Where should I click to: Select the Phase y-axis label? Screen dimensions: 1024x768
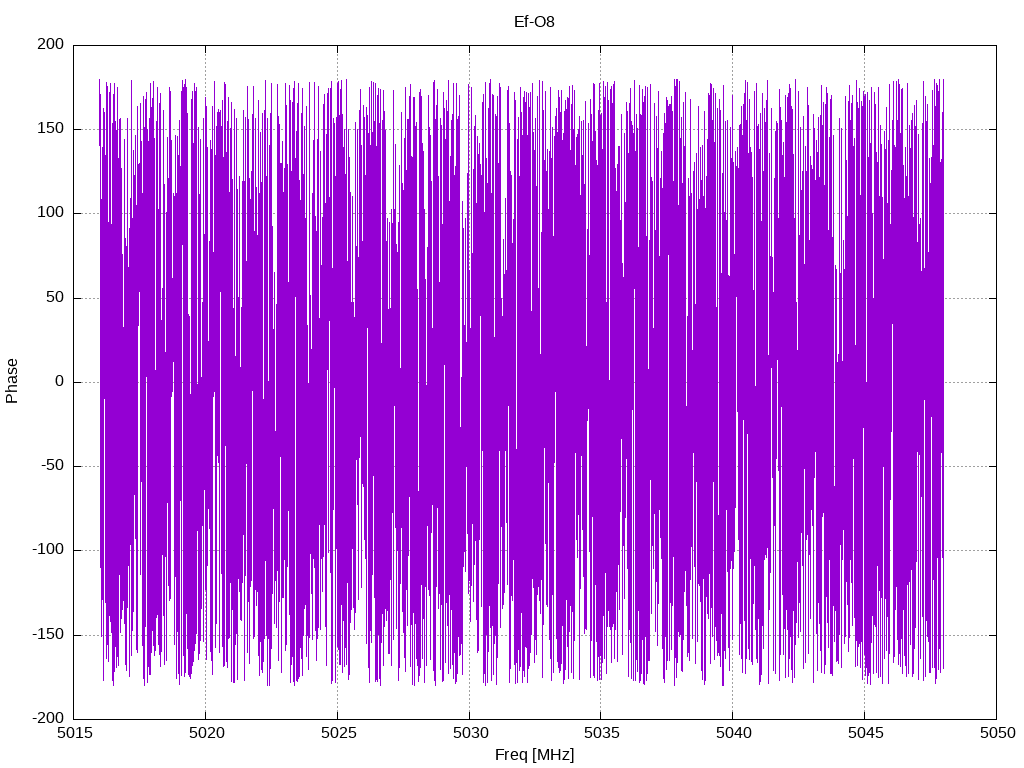[12, 381]
